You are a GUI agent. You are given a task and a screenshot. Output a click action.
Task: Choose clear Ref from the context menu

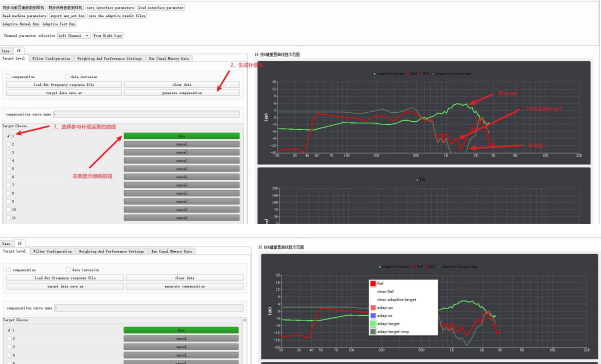[385, 292]
